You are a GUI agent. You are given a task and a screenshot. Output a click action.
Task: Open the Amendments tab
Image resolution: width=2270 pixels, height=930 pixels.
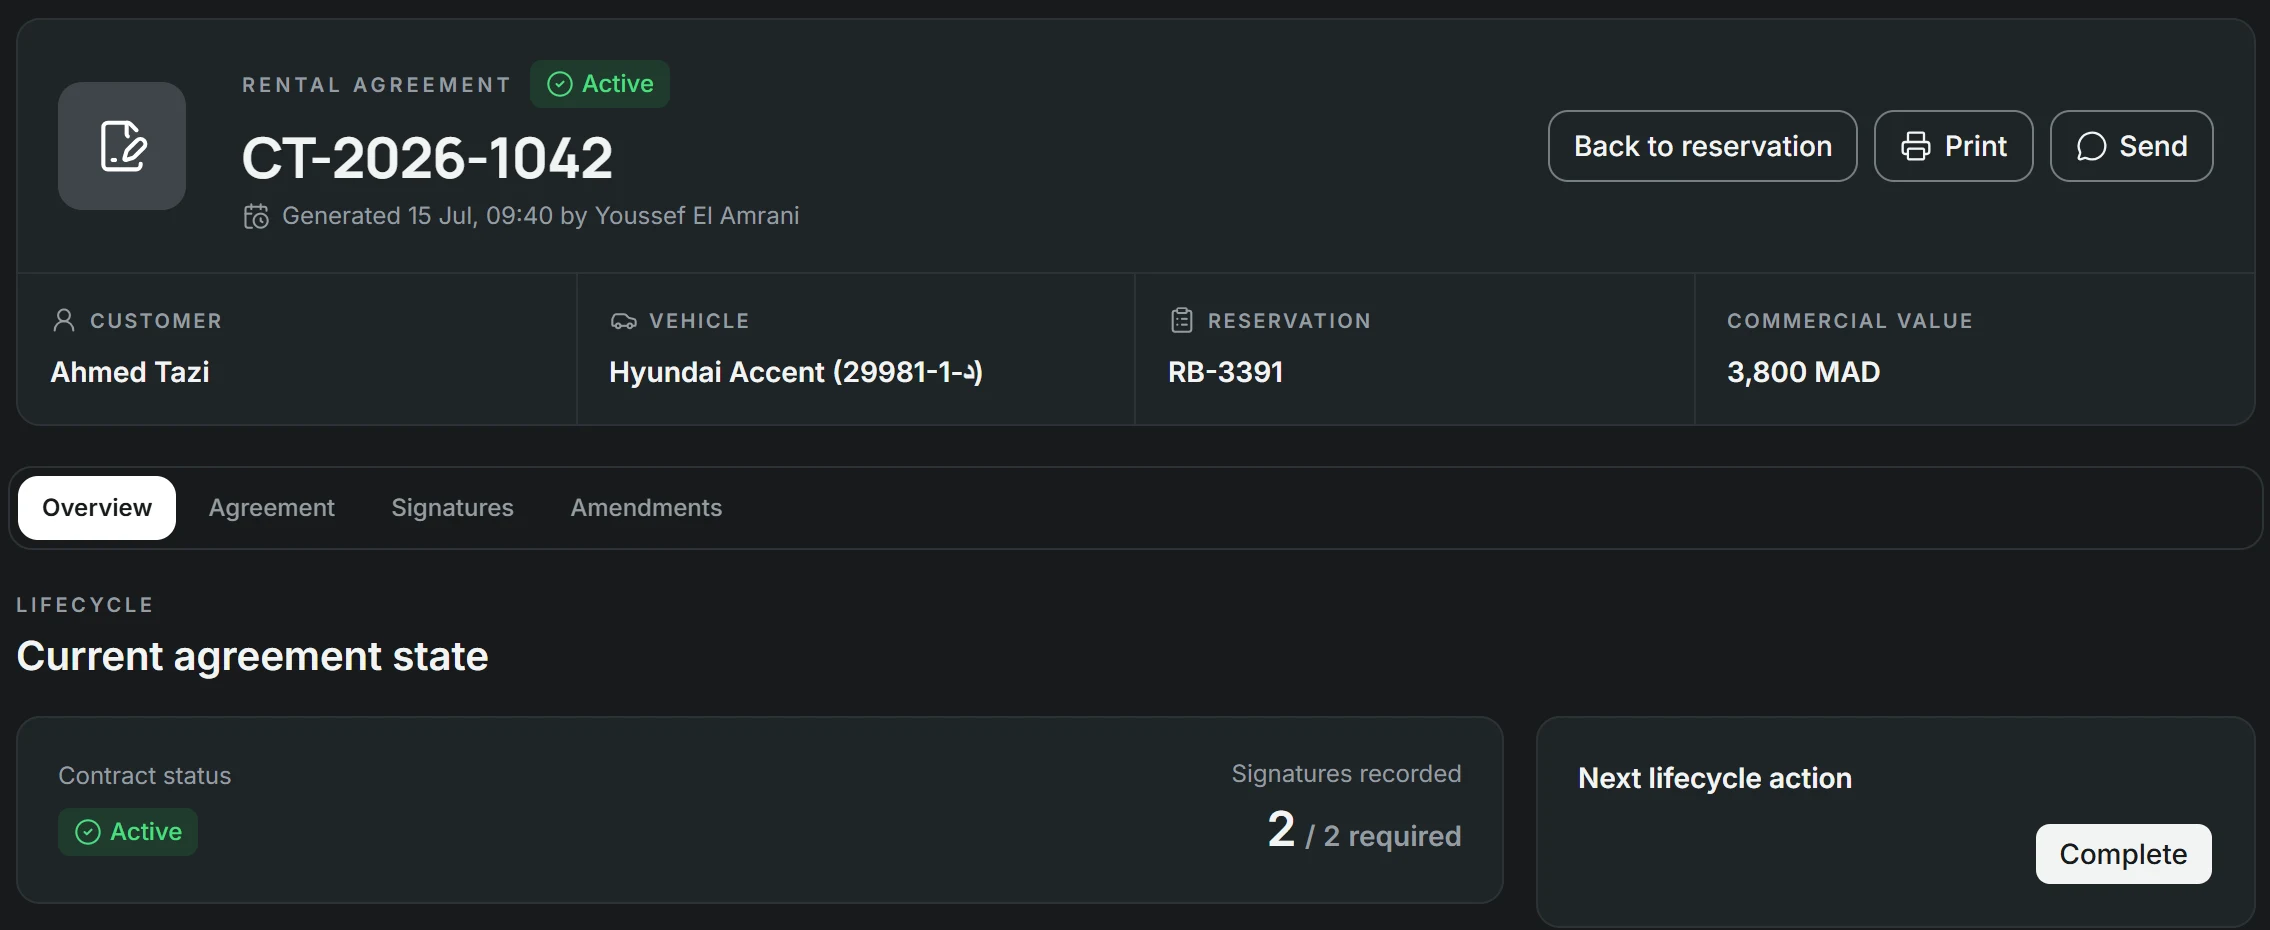646,508
